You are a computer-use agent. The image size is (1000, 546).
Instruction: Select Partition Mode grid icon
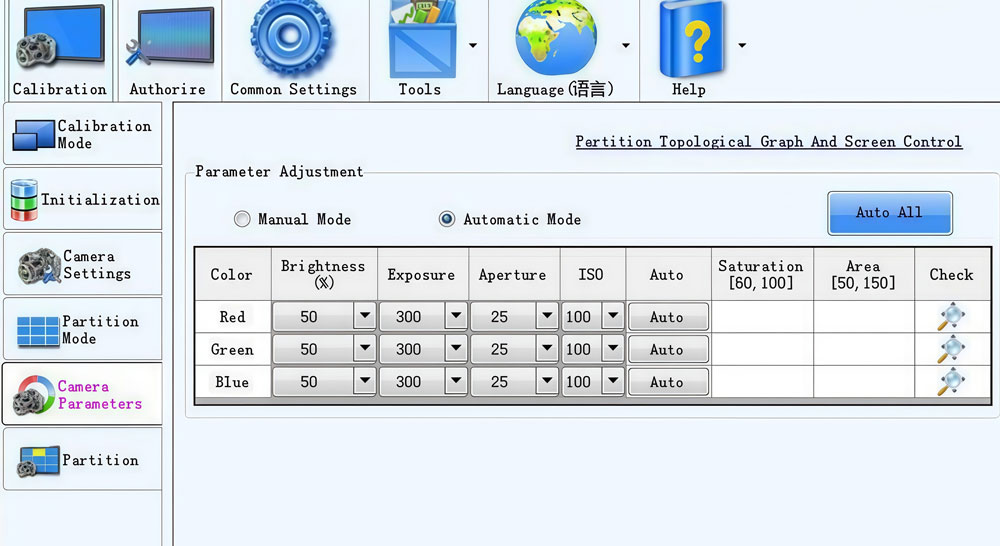38,331
